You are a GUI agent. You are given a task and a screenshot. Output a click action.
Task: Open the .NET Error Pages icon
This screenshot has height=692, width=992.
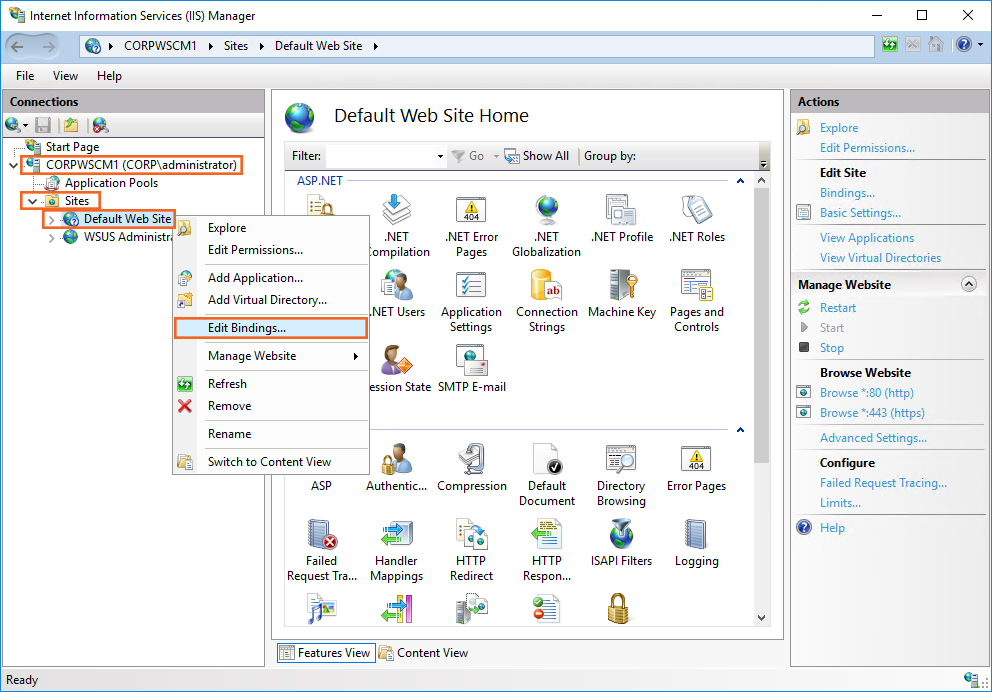471,225
